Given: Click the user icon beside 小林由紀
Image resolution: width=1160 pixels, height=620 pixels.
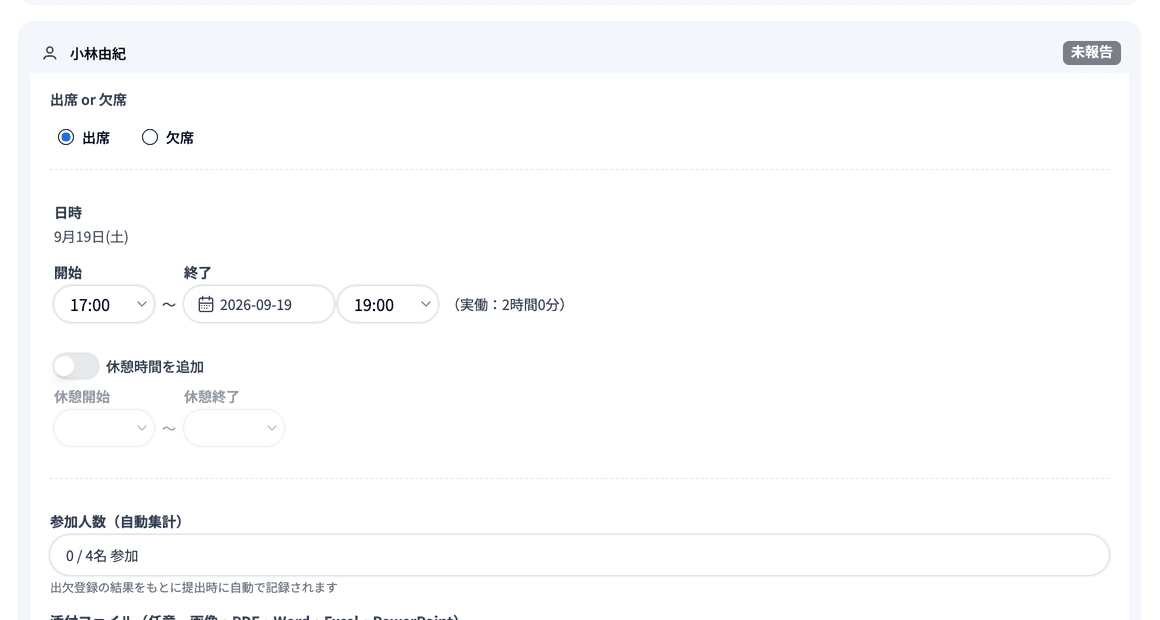Looking at the screenshot, I should click(50, 53).
